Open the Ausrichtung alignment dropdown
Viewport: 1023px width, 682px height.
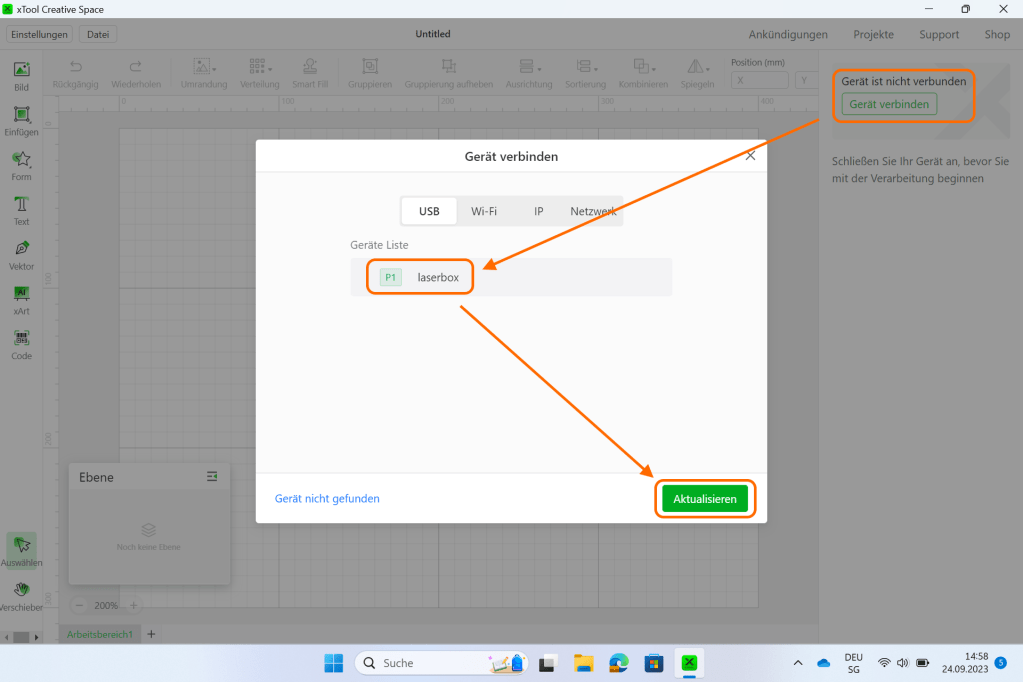point(529,73)
